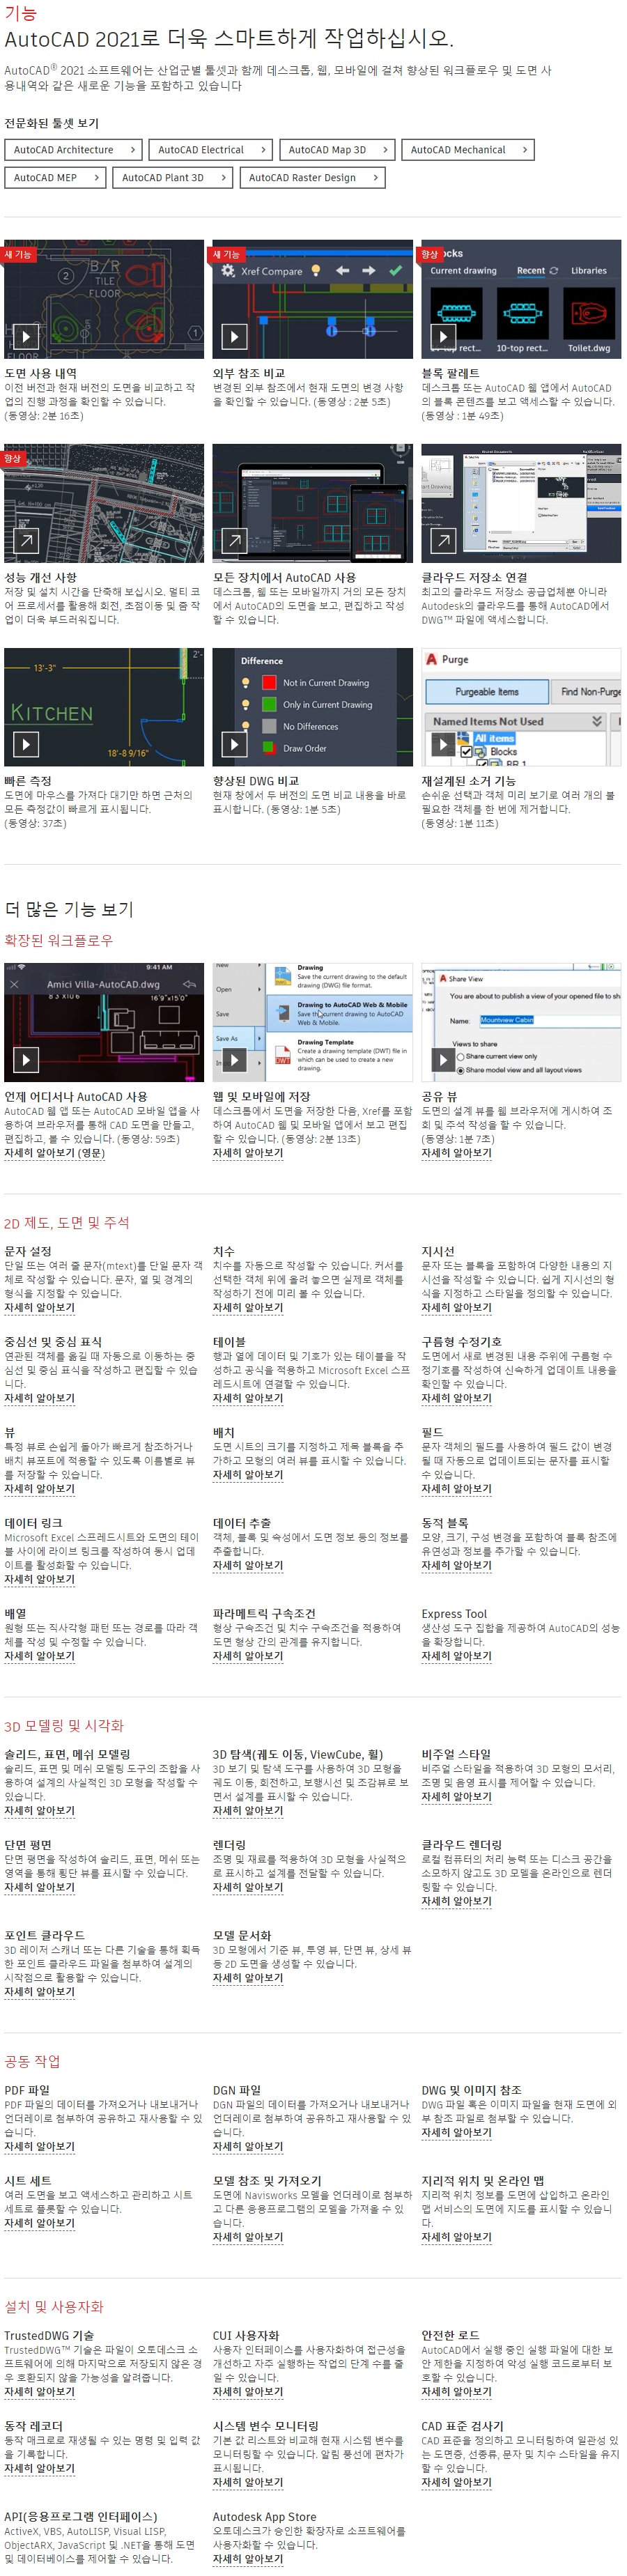Open the AutoCAD Electrical toolset

pyautogui.click(x=211, y=150)
